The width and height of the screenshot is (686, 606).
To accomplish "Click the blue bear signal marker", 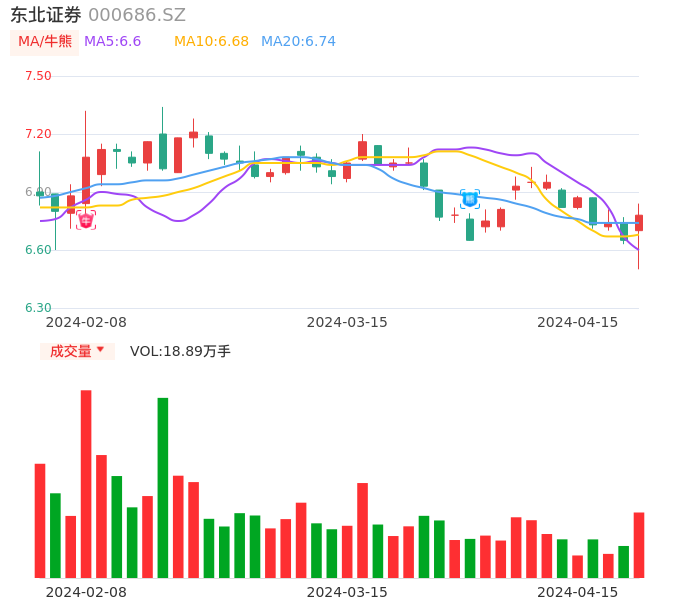I will click(469, 199).
